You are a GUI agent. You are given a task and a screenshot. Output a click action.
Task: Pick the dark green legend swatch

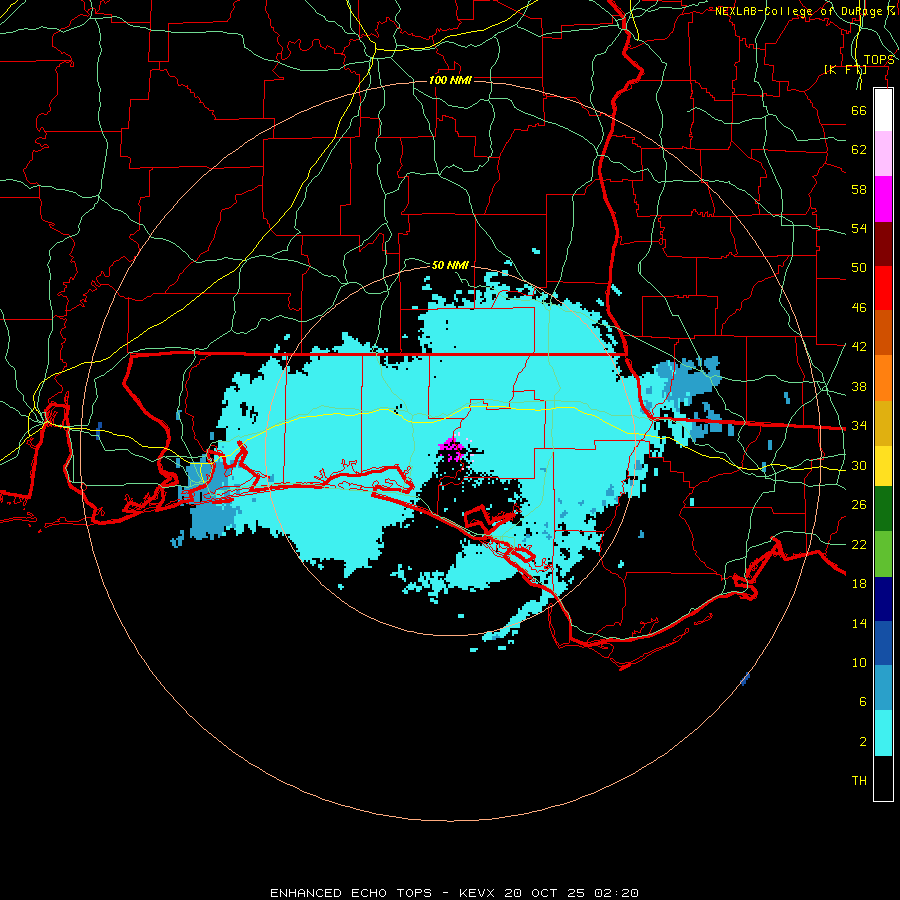tap(883, 508)
